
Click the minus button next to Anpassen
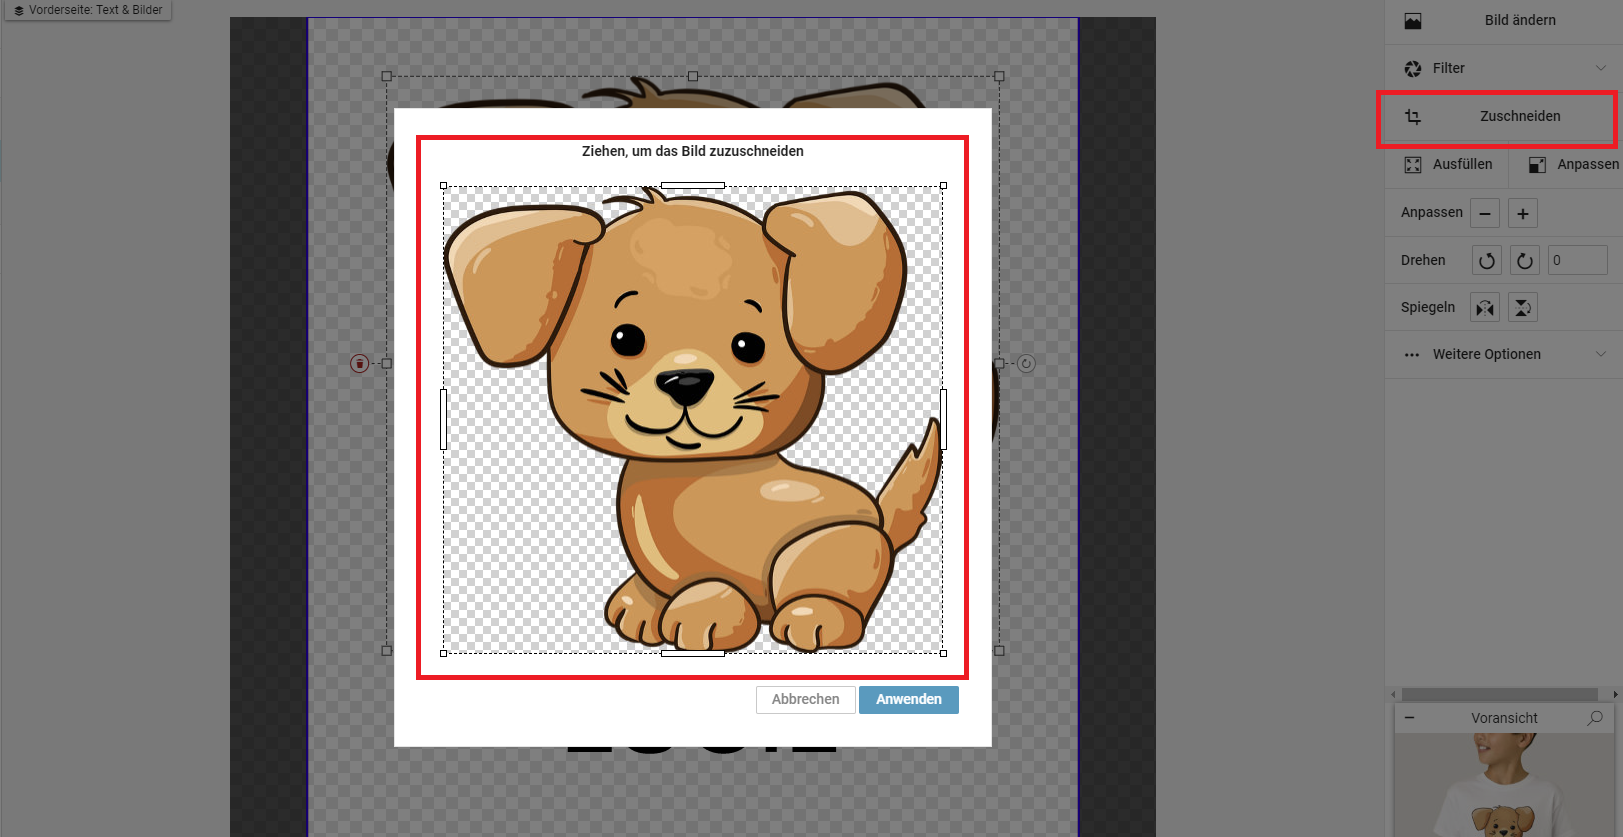pyautogui.click(x=1485, y=213)
